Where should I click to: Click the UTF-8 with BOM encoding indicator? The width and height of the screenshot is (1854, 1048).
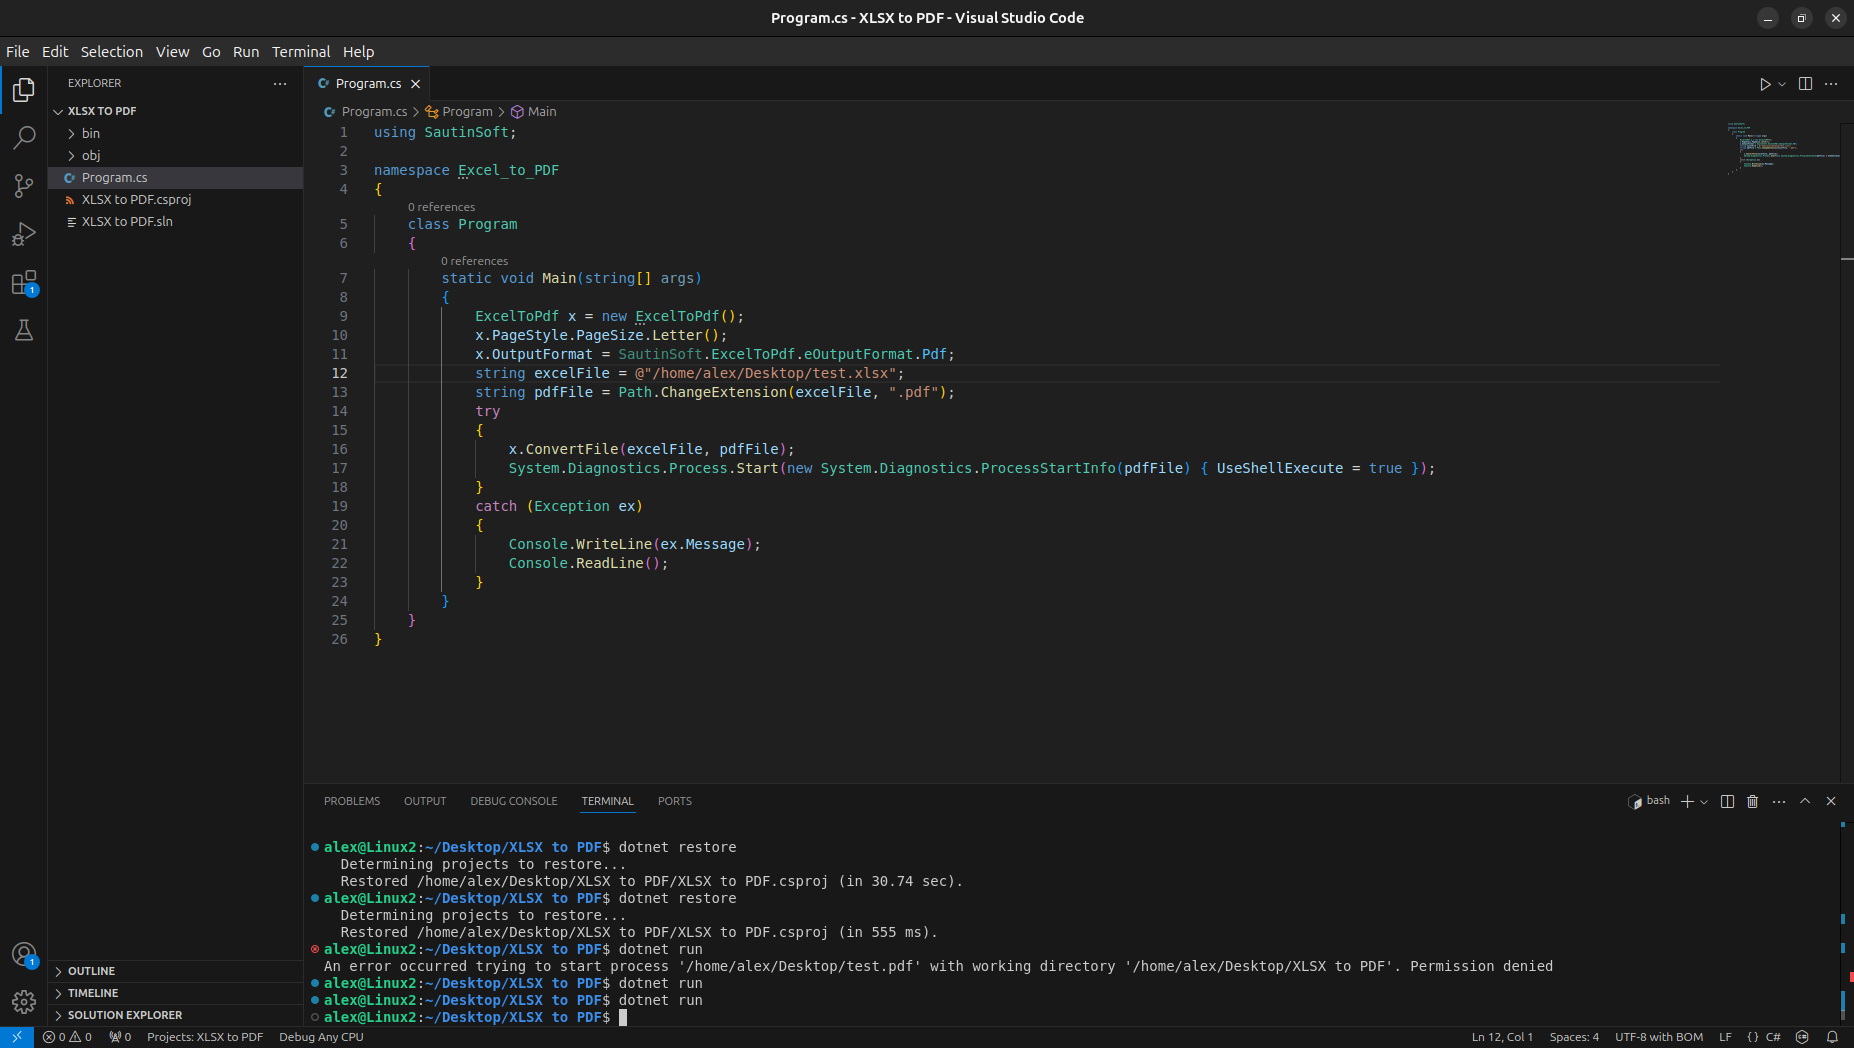[1658, 1037]
